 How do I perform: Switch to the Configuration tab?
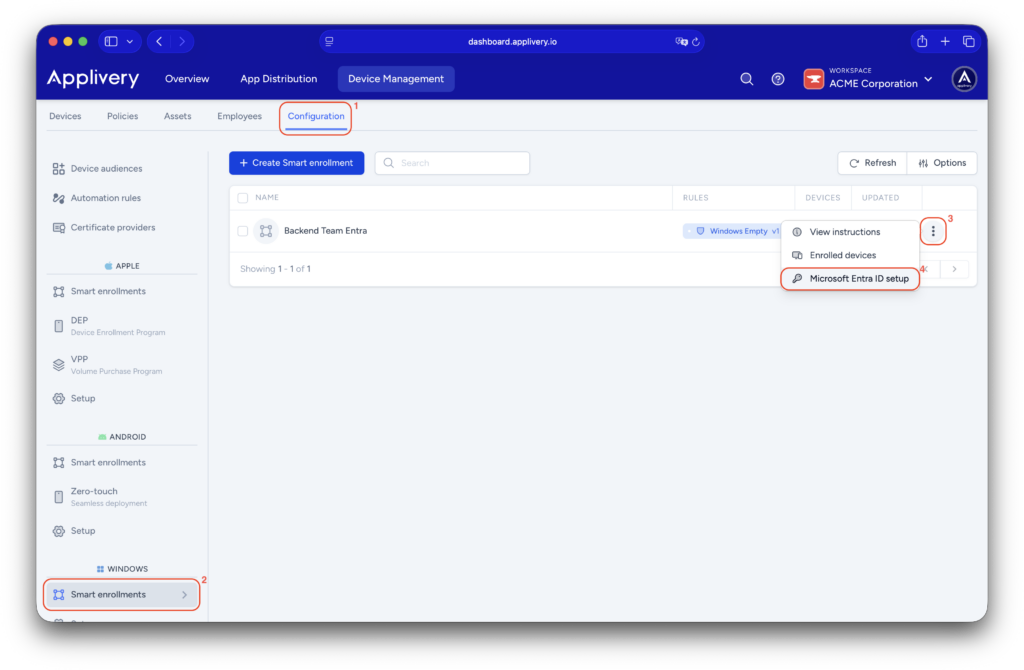[315, 115]
